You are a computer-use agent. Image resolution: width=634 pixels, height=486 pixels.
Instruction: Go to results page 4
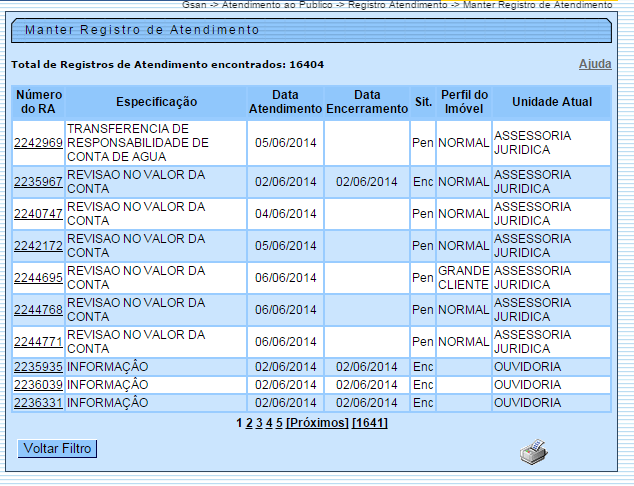[269, 423]
